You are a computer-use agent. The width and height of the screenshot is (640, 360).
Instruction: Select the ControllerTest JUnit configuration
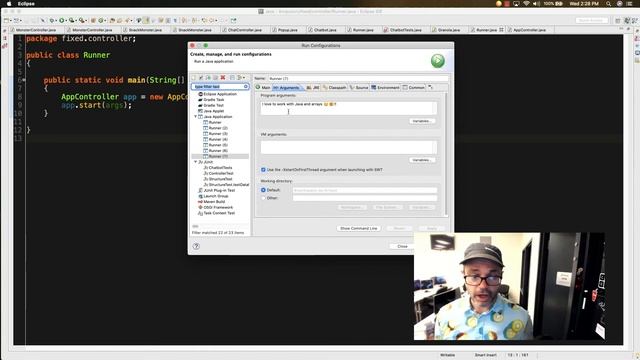(x=218, y=173)
